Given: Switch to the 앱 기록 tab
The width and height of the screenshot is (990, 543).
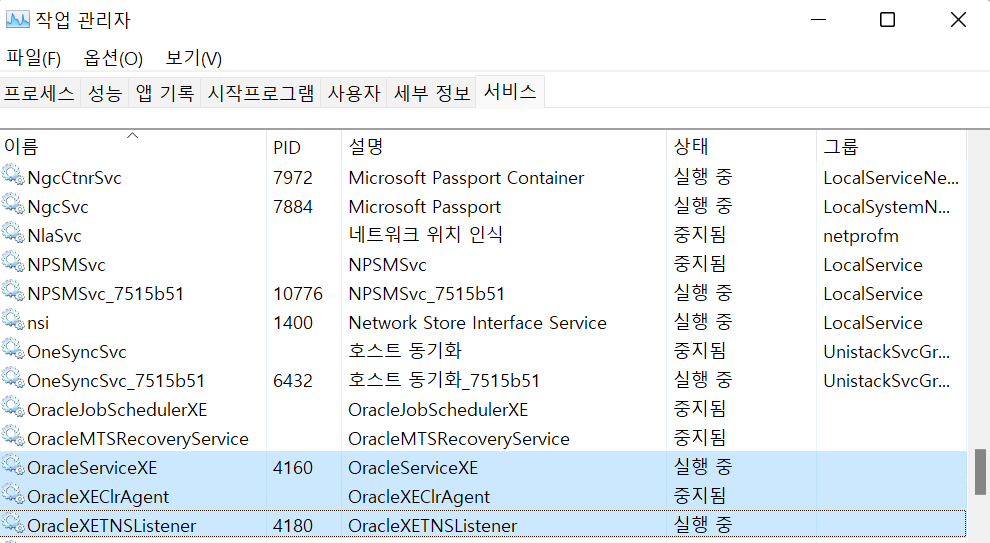Looking at the screenshot, I should click(165, 93).
